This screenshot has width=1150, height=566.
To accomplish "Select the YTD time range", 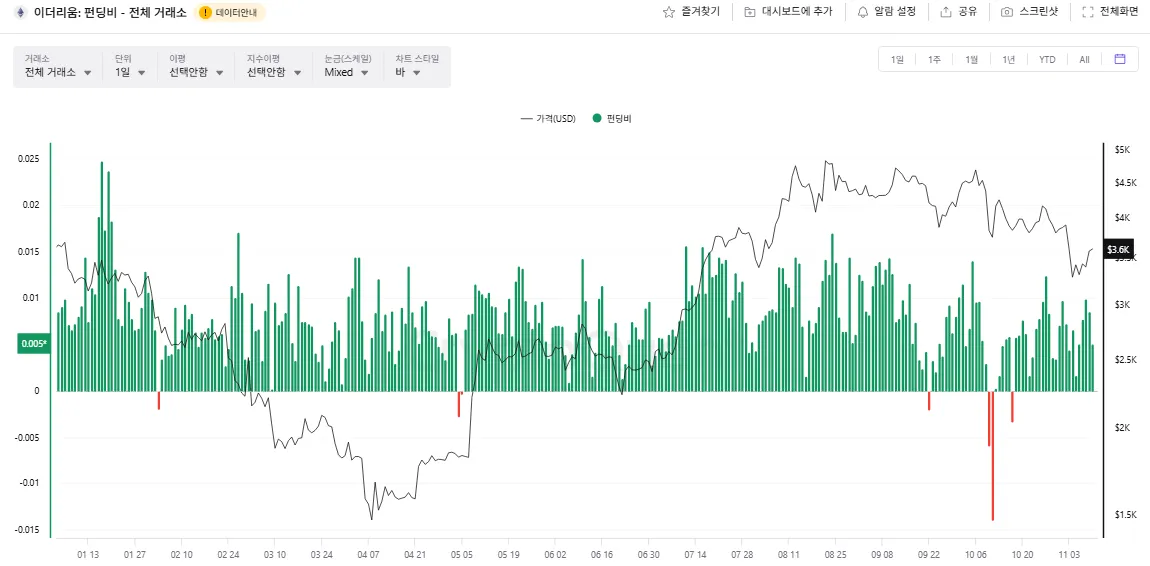I will pos(1047,59).
